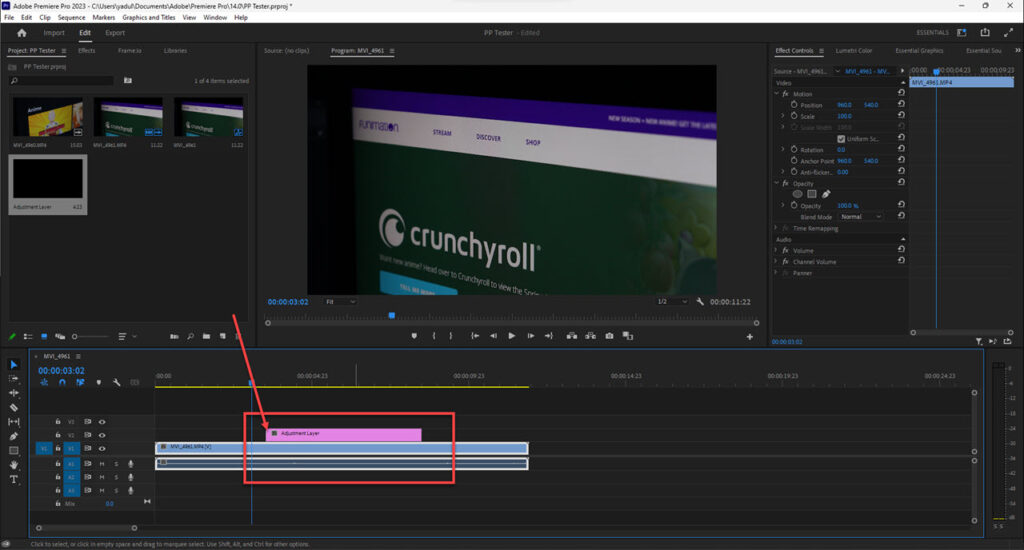Screen dimensions: 1024x550
Task: Click Comparison View icon
Action: tap(628, 336)
